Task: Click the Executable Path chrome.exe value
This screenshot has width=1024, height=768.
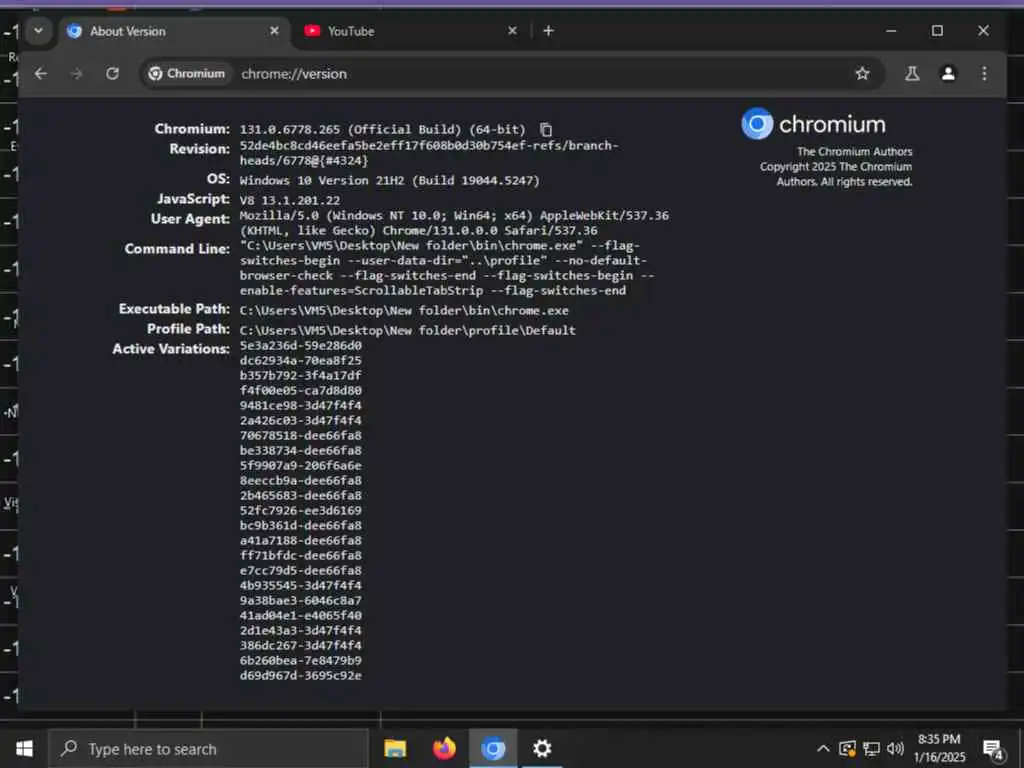Action: (404, 311)
